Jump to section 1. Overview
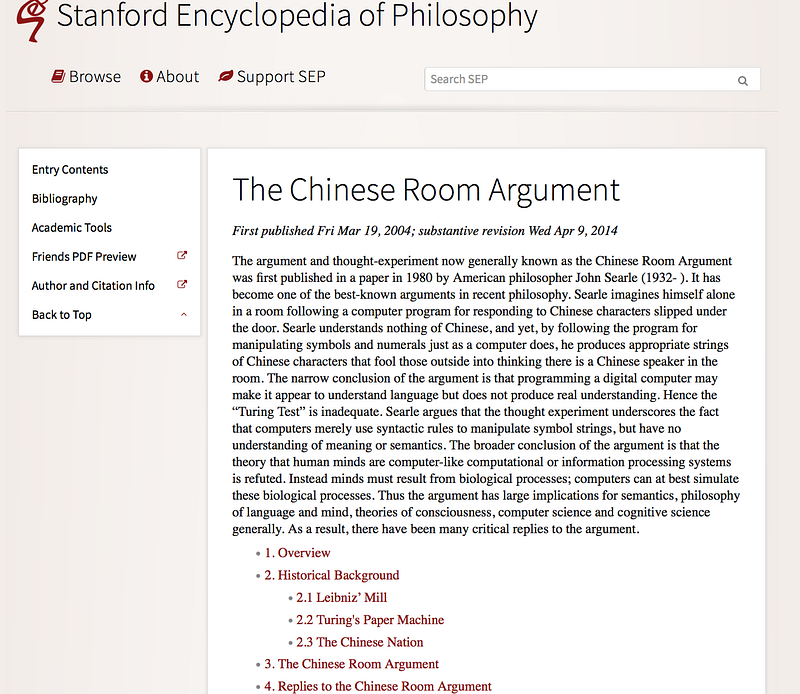This screenshot has height=694, width=800. click(297, 553)
